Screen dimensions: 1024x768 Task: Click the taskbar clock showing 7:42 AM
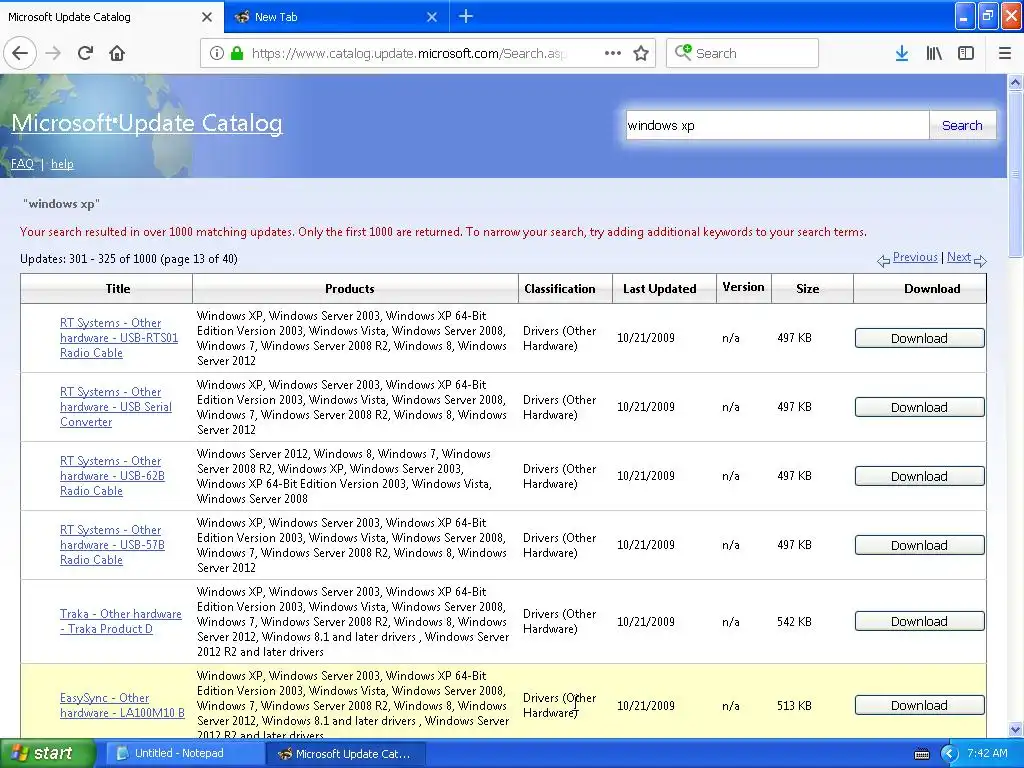[x=987, y=753]
